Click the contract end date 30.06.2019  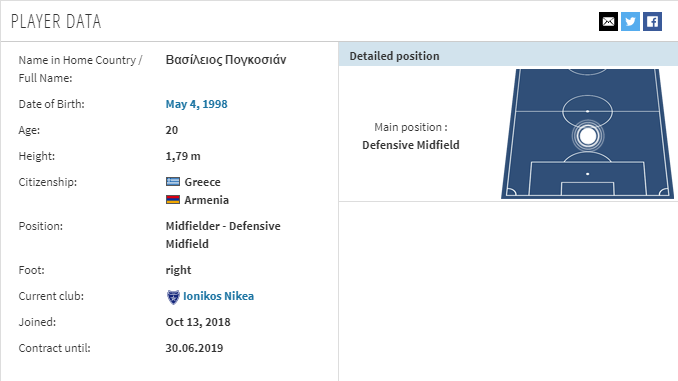point(194,348)
